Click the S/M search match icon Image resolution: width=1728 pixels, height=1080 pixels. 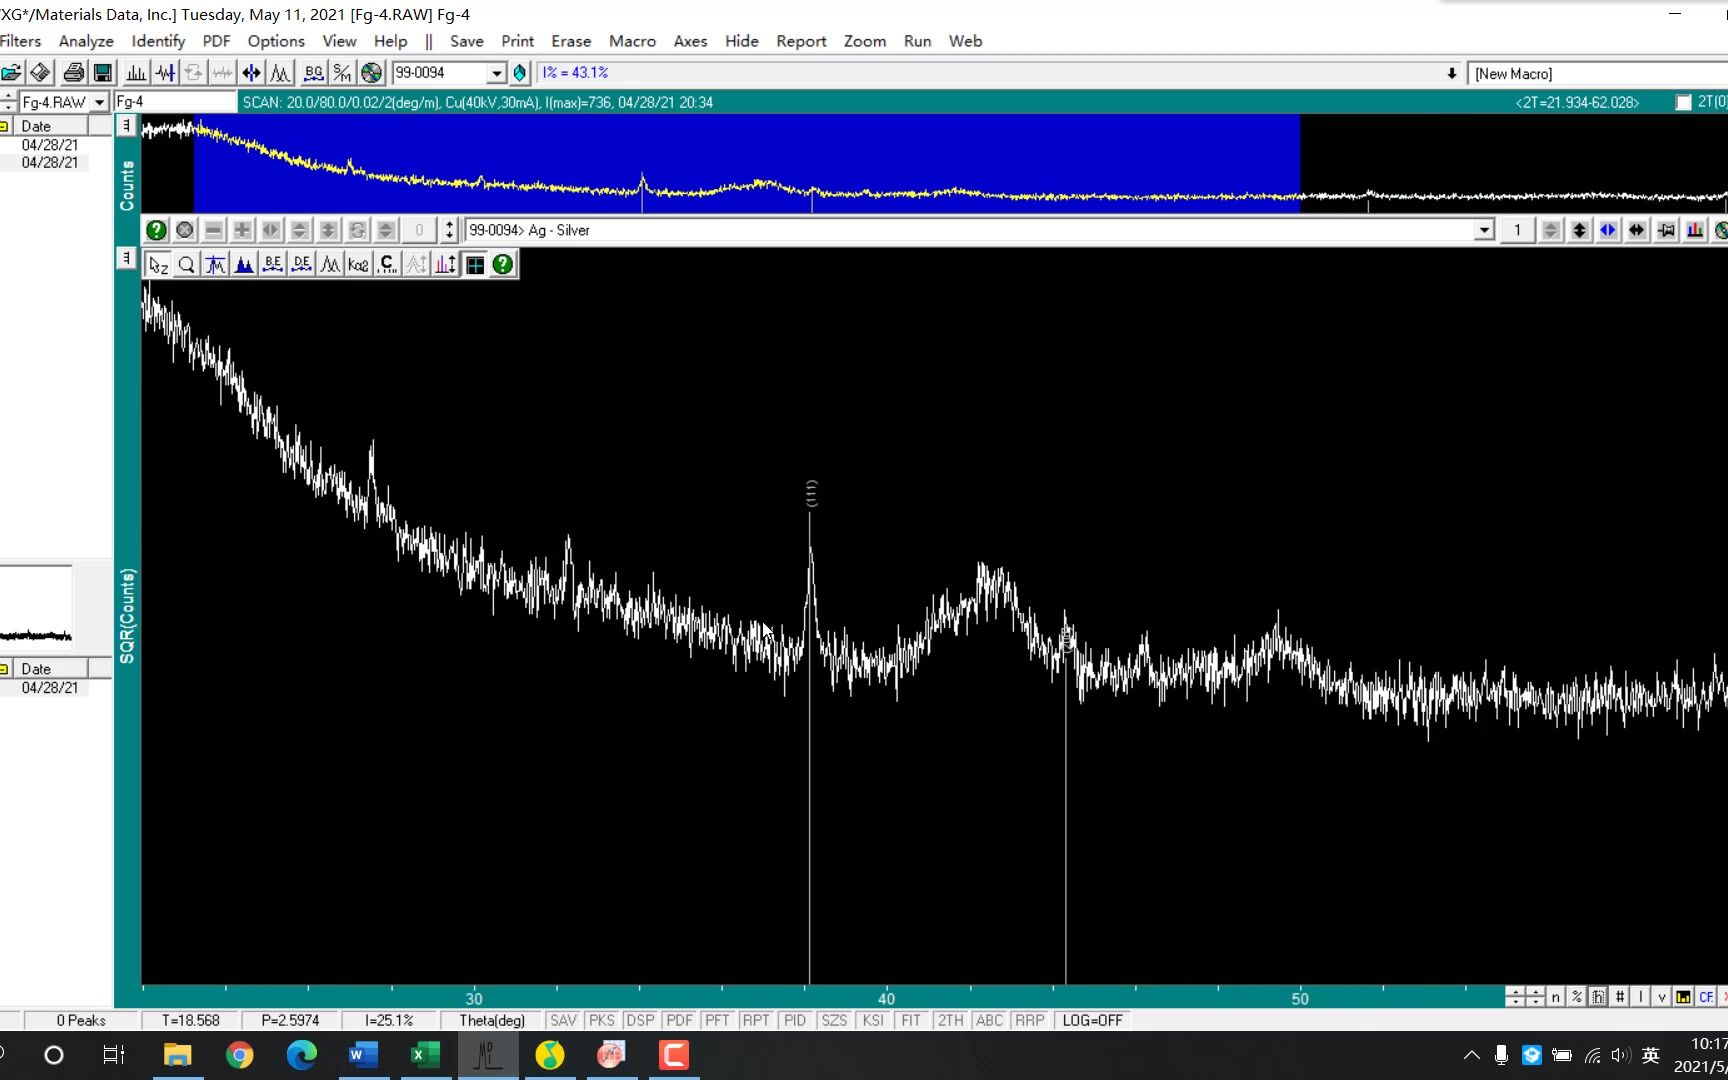tap(343, 73)
